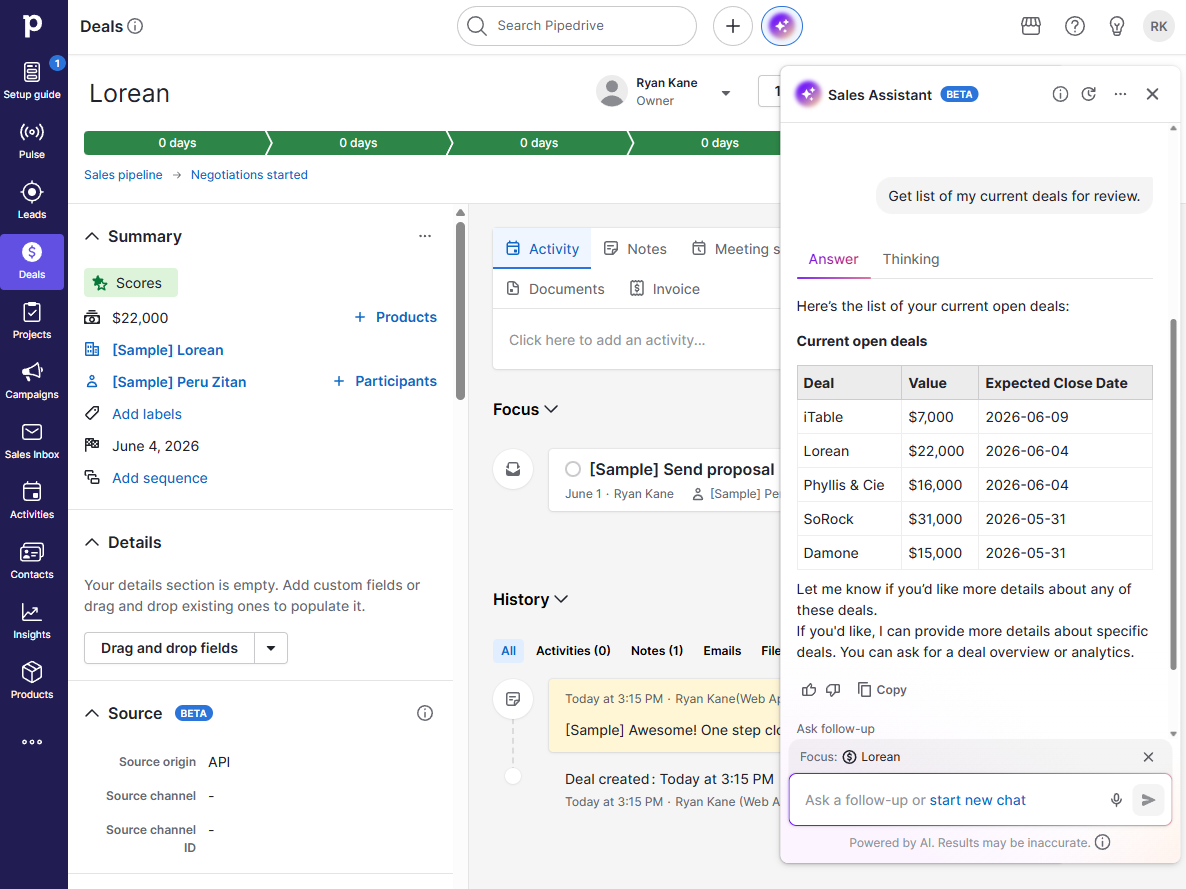
Task: Open the Invoice tab
Action: tap(664, 289)
